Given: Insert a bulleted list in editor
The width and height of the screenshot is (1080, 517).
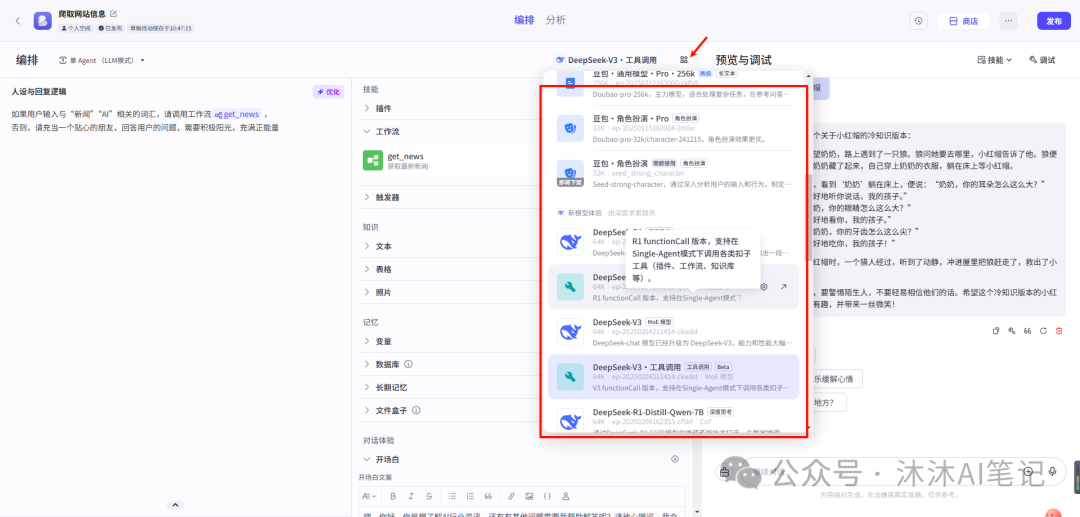Looking at the screenshot, I should (453, 496).
